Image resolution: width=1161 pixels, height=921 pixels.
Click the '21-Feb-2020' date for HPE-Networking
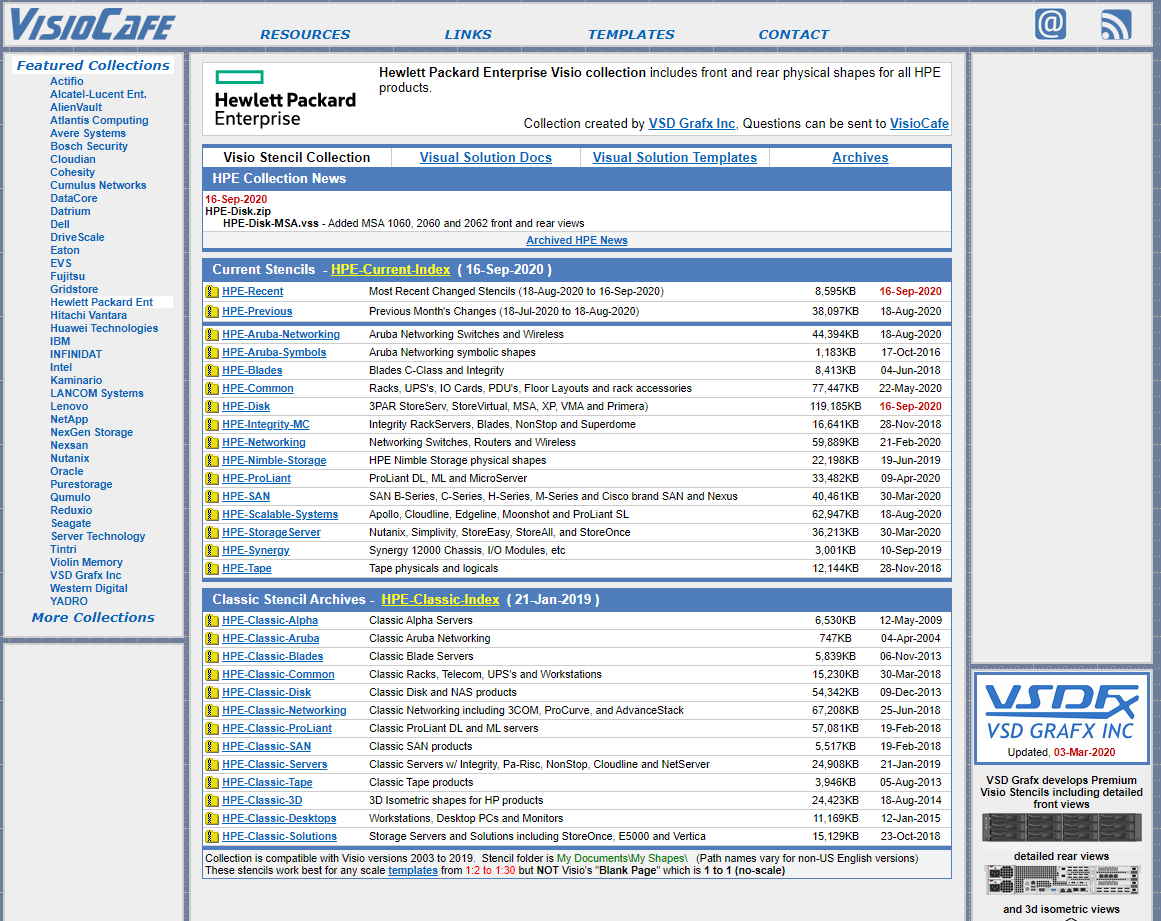pos(910,442)
